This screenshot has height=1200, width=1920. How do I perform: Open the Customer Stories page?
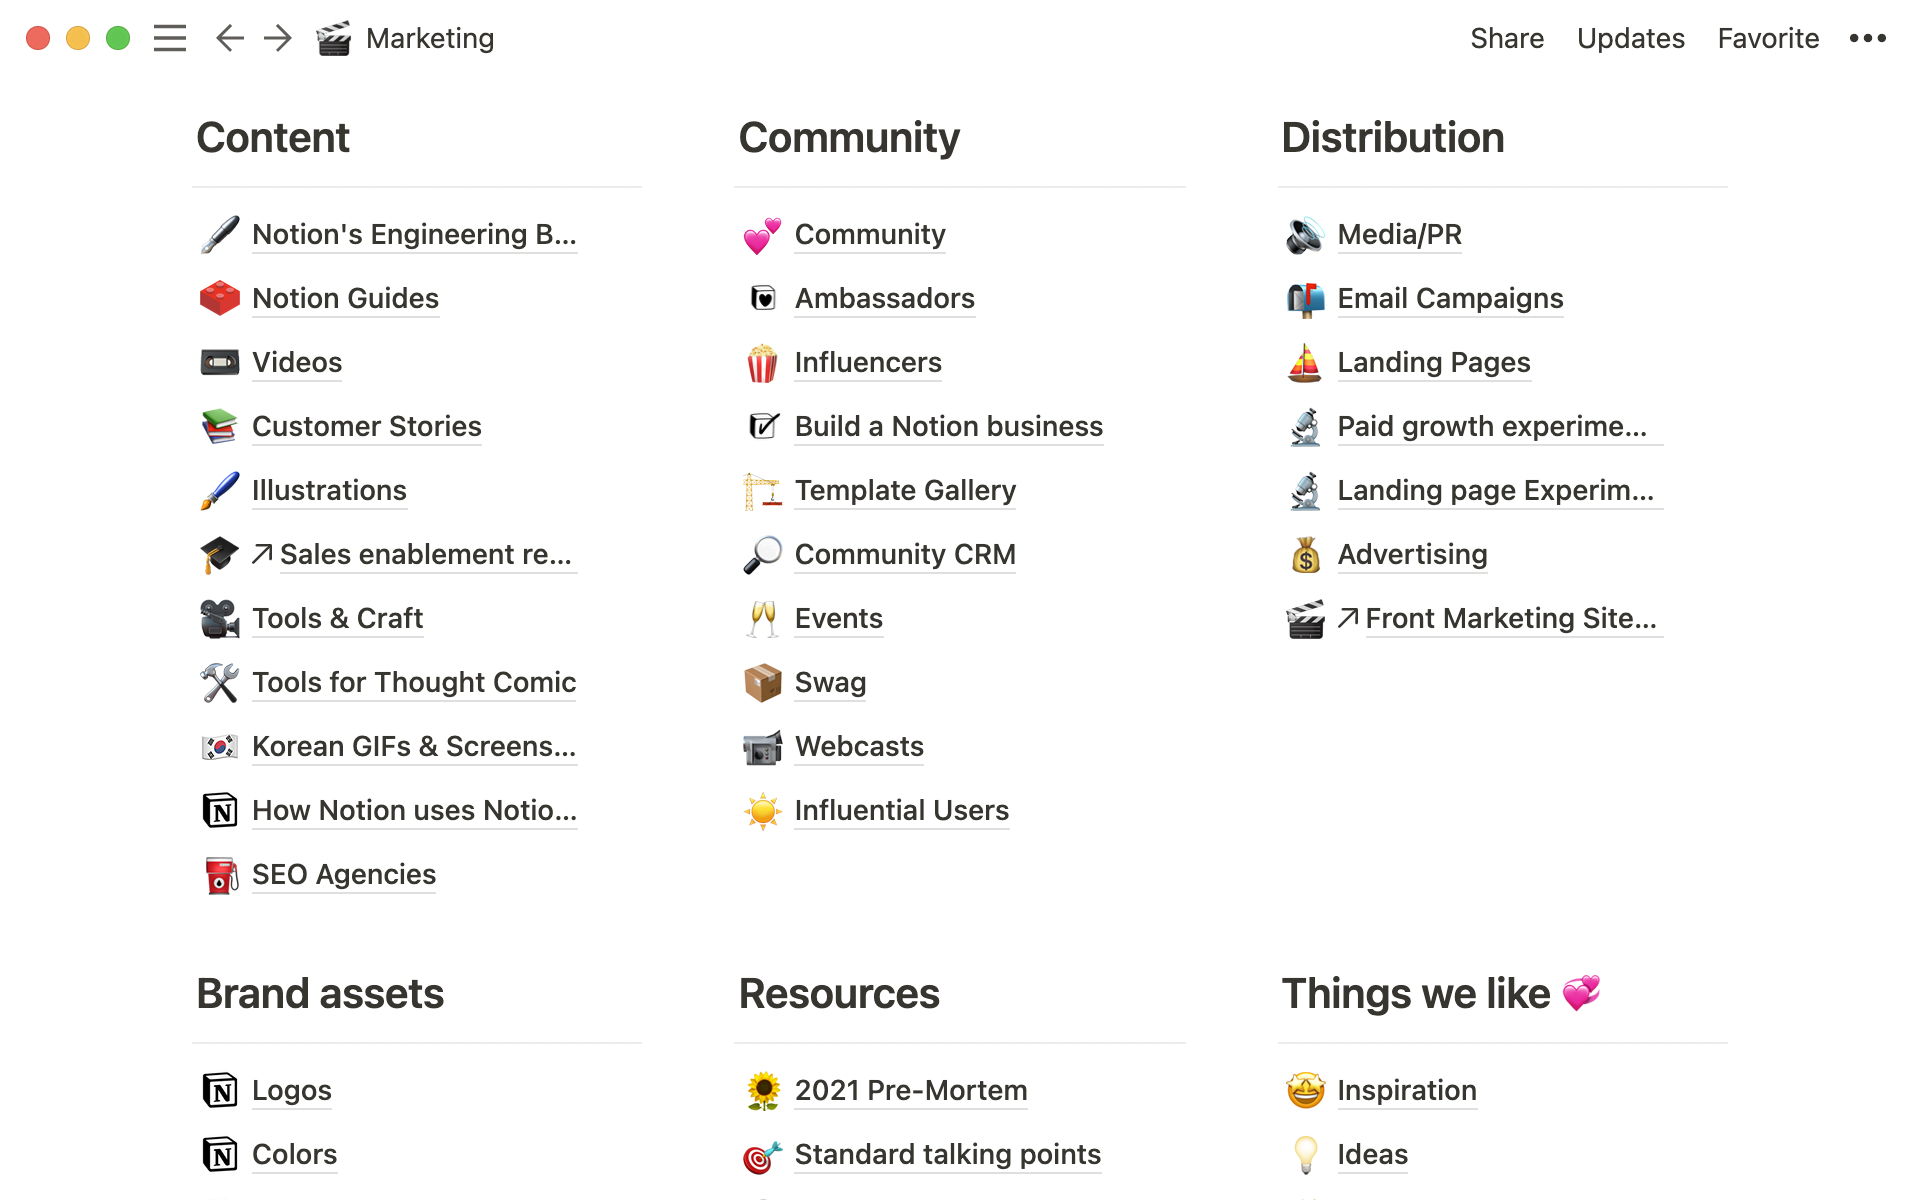point(366,426)
